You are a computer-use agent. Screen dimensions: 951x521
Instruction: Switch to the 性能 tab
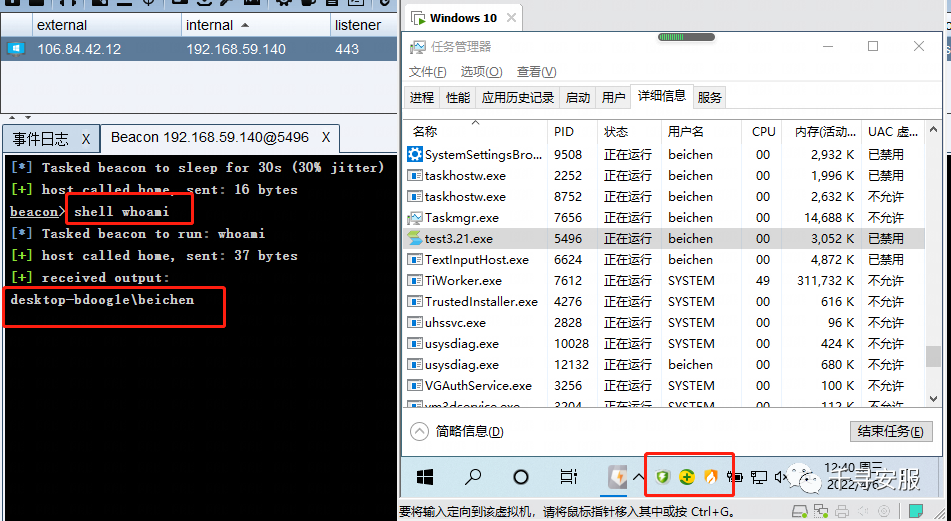coord(457,98)
